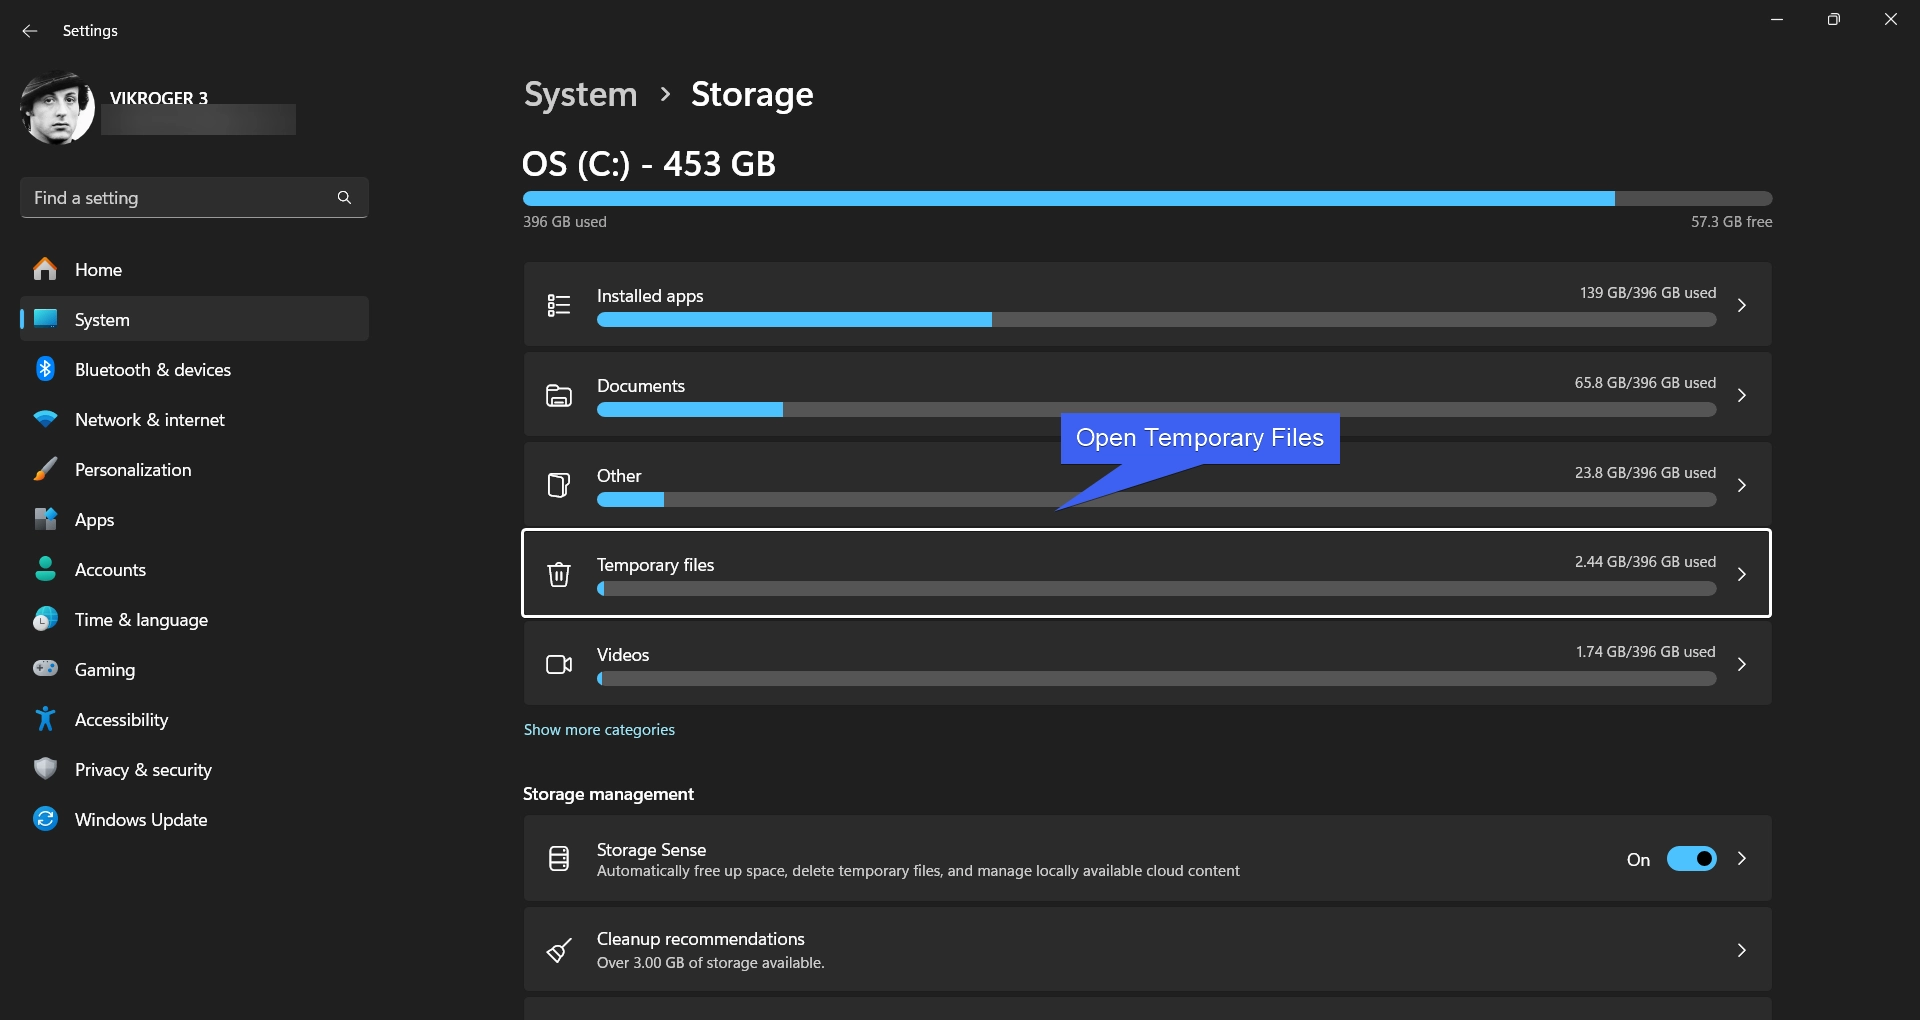Go to Network & internet settings

pos(194,420)
